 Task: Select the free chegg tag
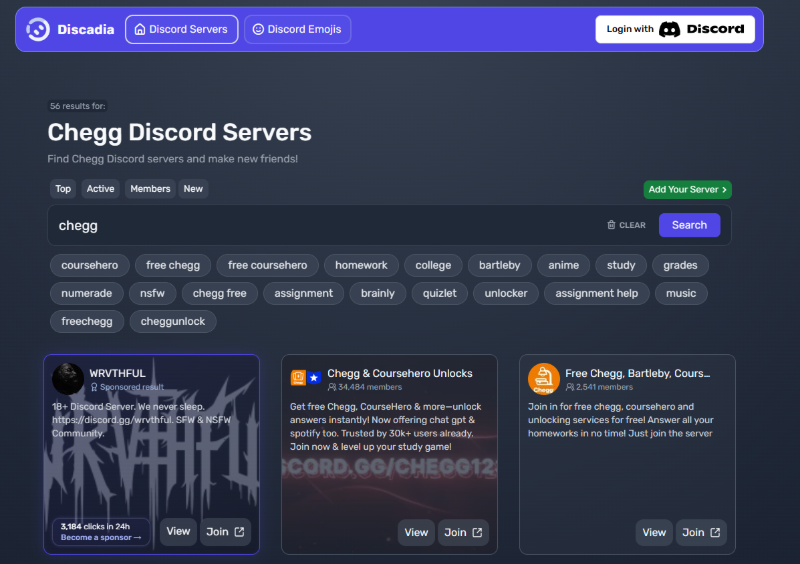pyautogui.click(x=173, y=265)
